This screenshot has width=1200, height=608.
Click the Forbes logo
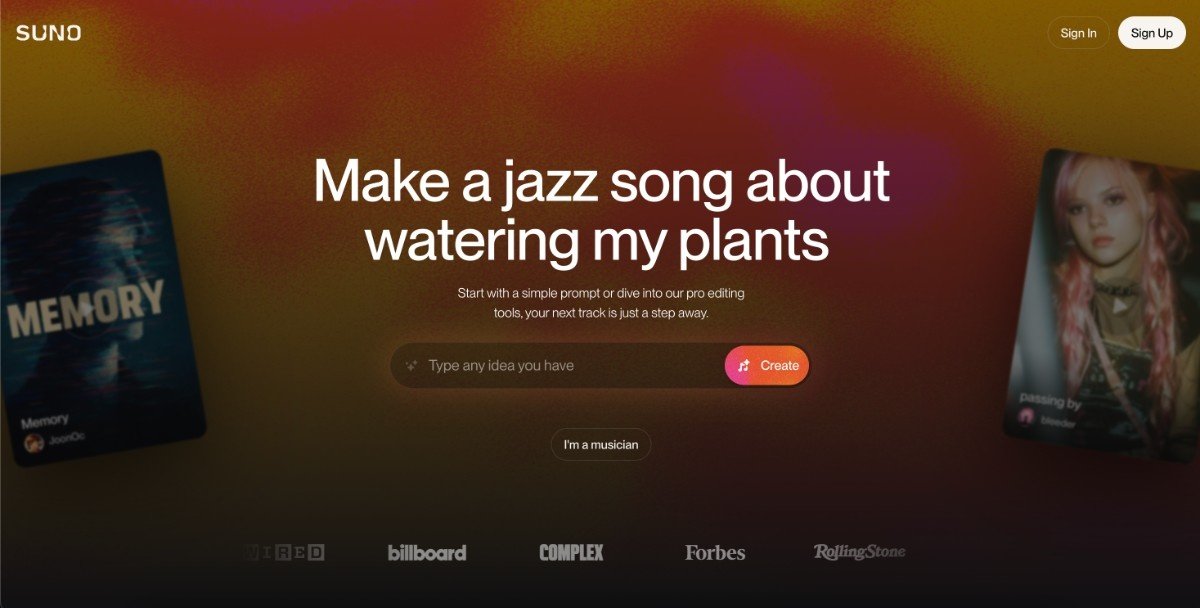(x=715, y=552)
